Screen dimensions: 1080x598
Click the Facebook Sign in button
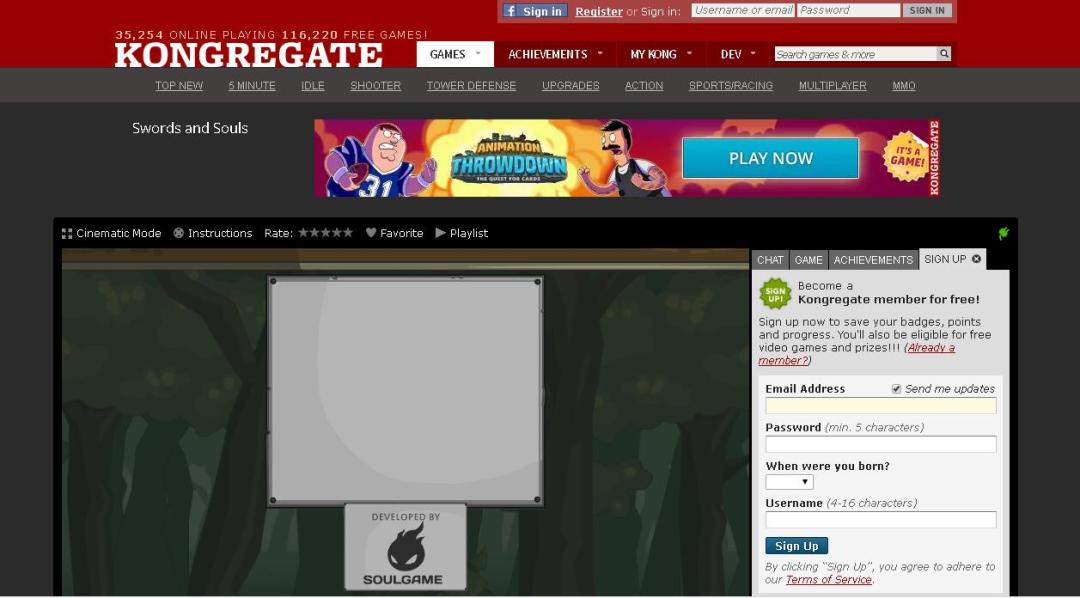coord(534,11)
